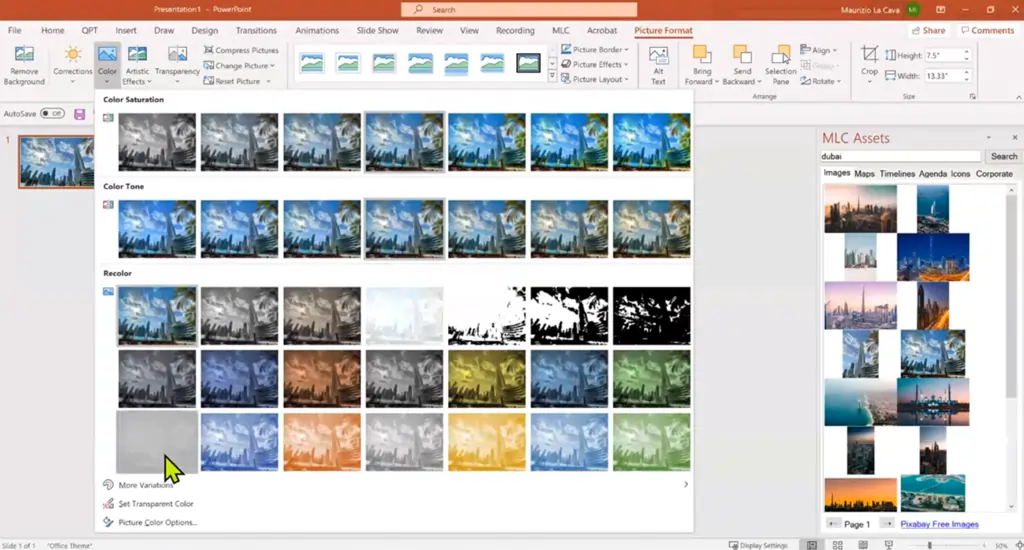1024x550 pixels.
Task: Expand picture styles gallery
Action: coord(552,77)
